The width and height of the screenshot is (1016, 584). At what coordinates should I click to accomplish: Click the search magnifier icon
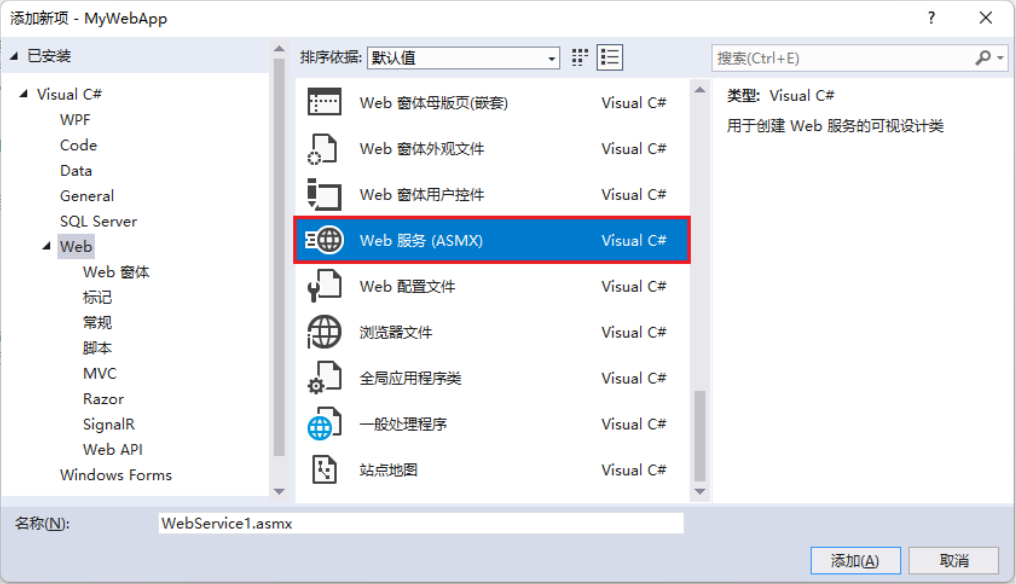(983, 58)
